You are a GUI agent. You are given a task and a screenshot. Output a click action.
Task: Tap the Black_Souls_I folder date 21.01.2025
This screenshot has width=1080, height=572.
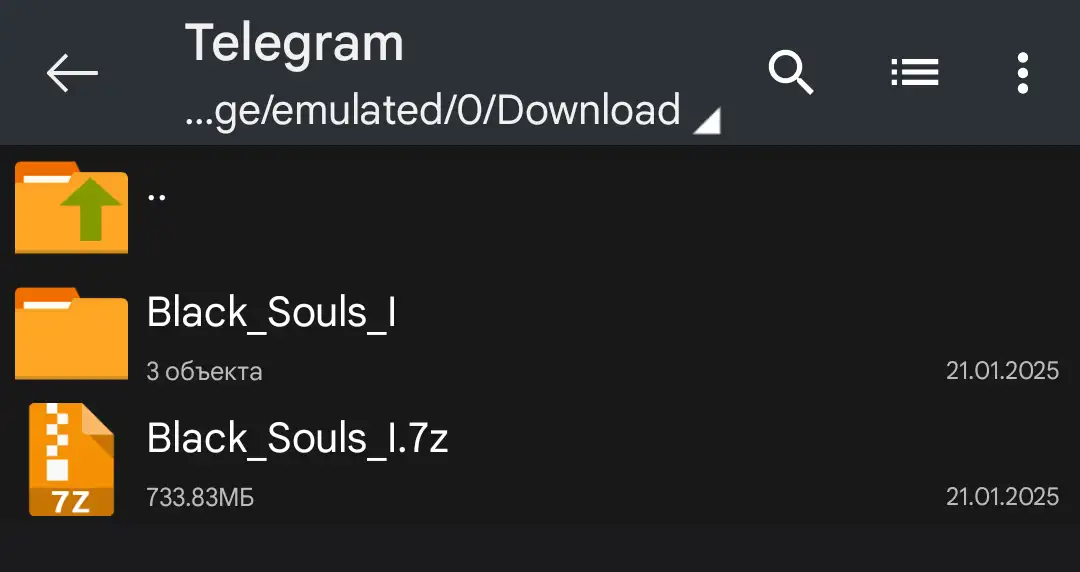(x=1002, y=371)
